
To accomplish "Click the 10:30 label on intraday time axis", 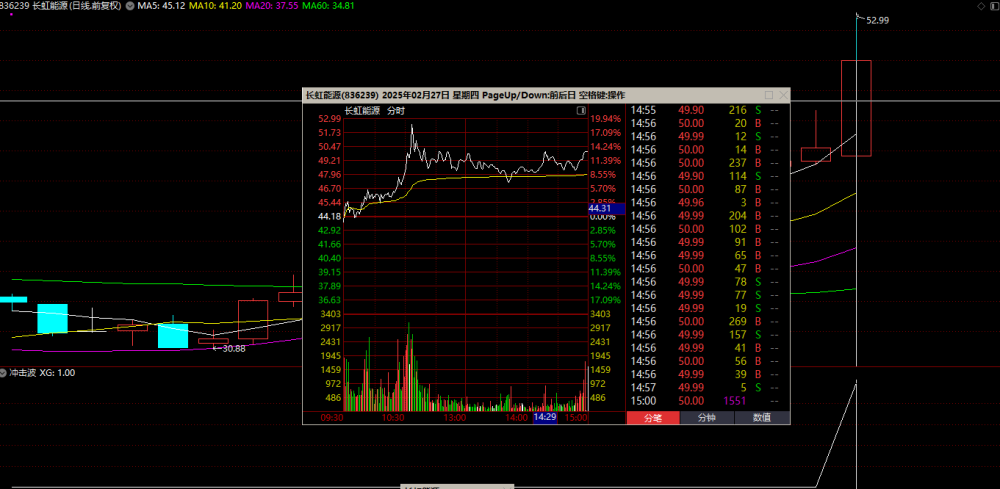I will [x=393, y=418].
